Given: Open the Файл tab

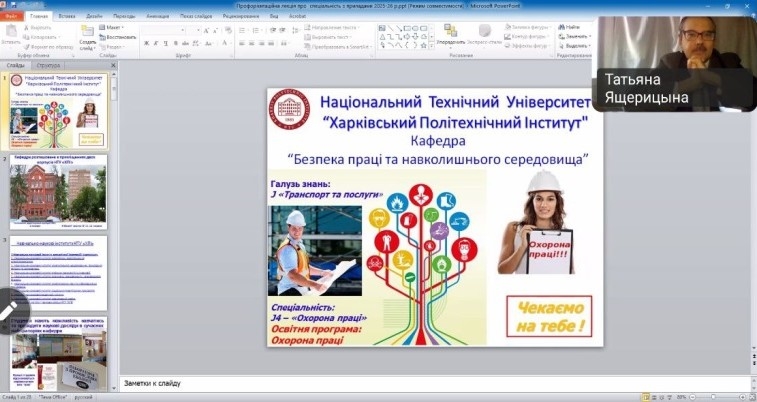Looking at the screenshot, I should pyautogui.click(x=11, y=16).
